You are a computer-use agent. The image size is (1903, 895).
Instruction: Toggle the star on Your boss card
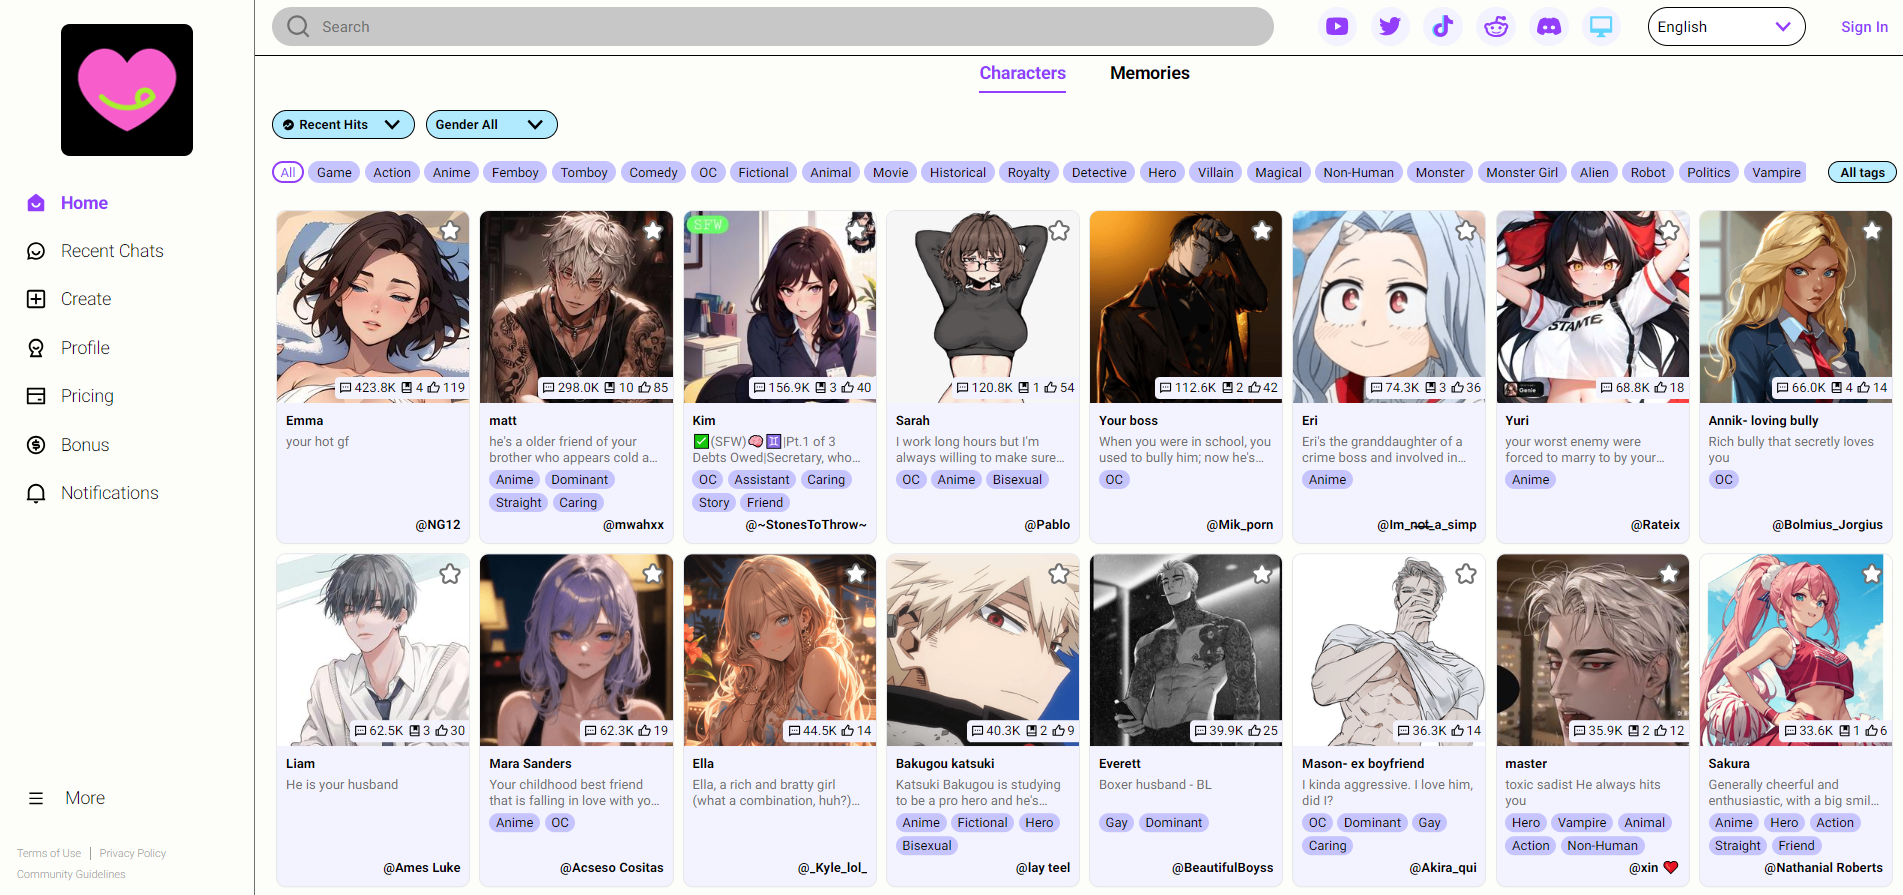pos(1262,231)
